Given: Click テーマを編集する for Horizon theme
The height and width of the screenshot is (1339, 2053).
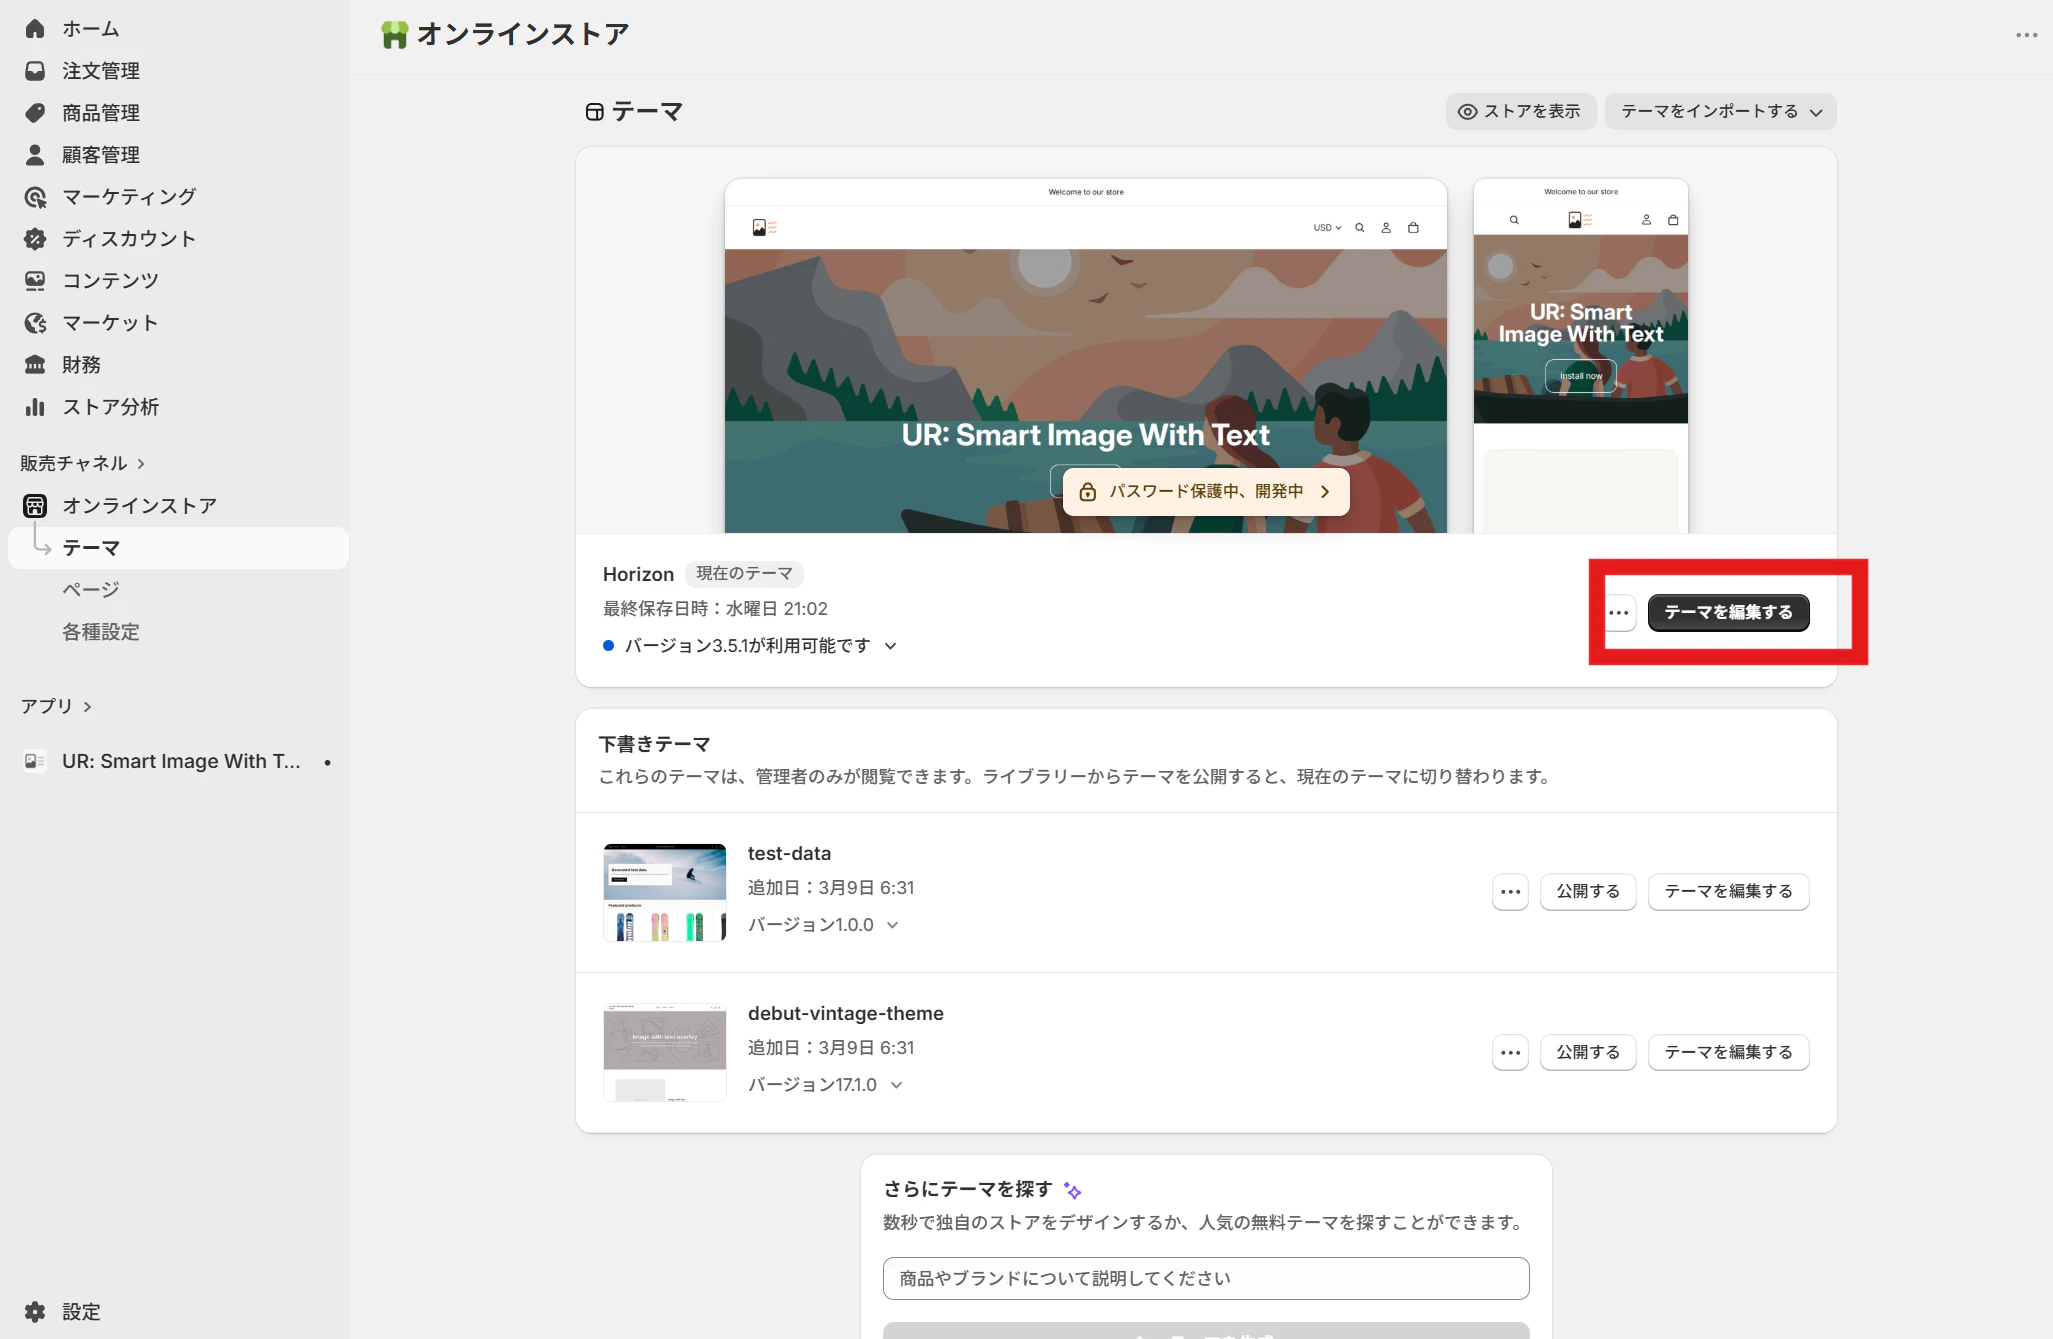Looking at the screenshot, I should point(1728,613).
